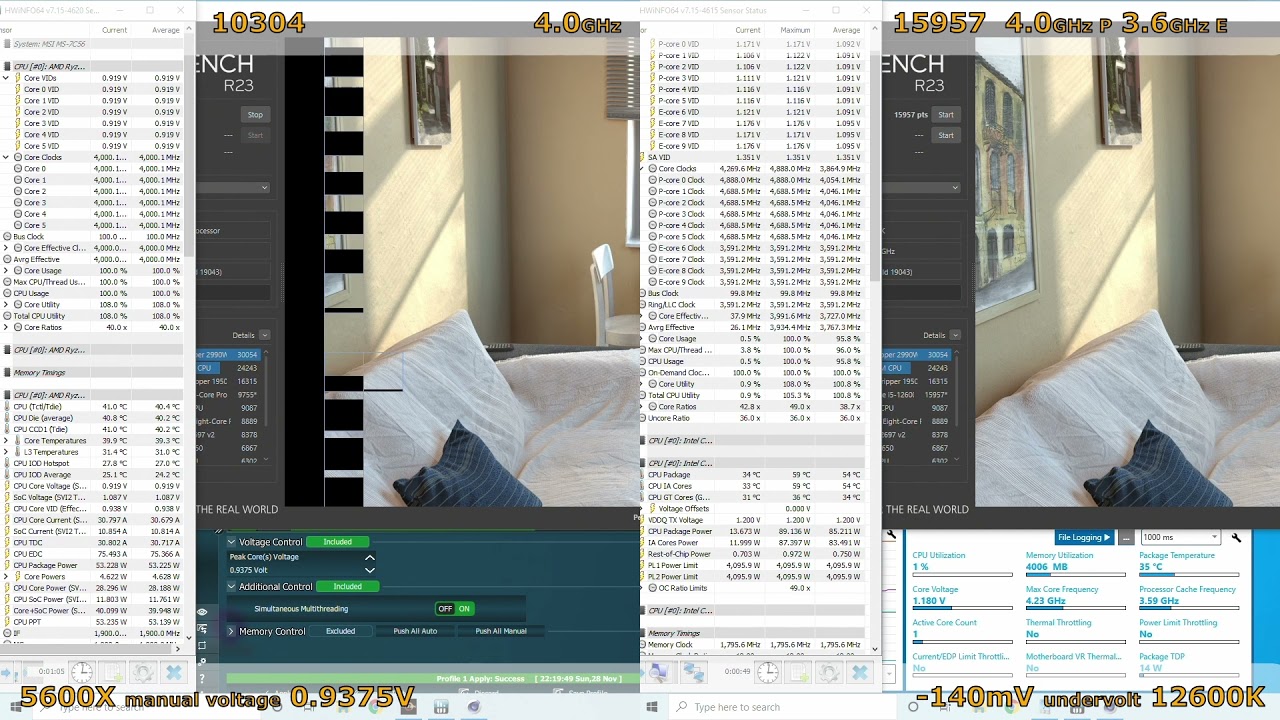Toggle Memory Control Excluded button
This screenshot has width=1280, height=720.
pyautogui.click(x=340, y=631)
